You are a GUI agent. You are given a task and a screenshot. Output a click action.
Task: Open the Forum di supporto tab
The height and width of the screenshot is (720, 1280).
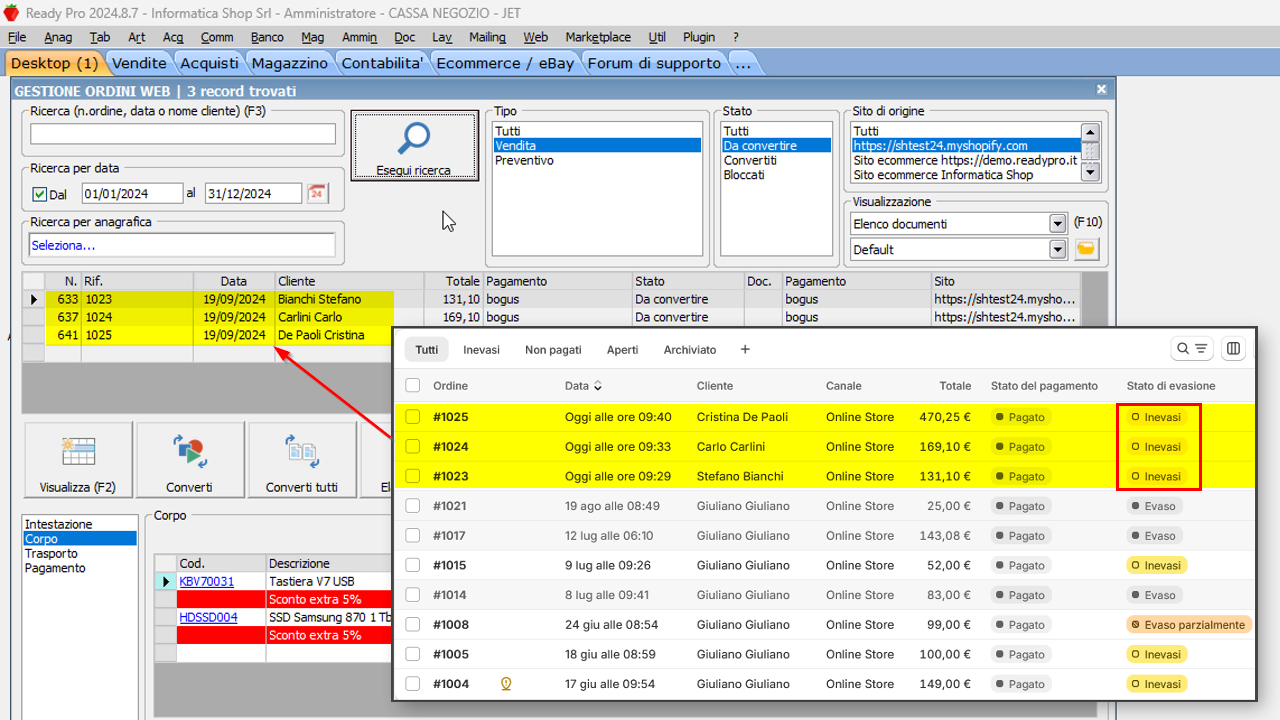click(x=654, y=63)
